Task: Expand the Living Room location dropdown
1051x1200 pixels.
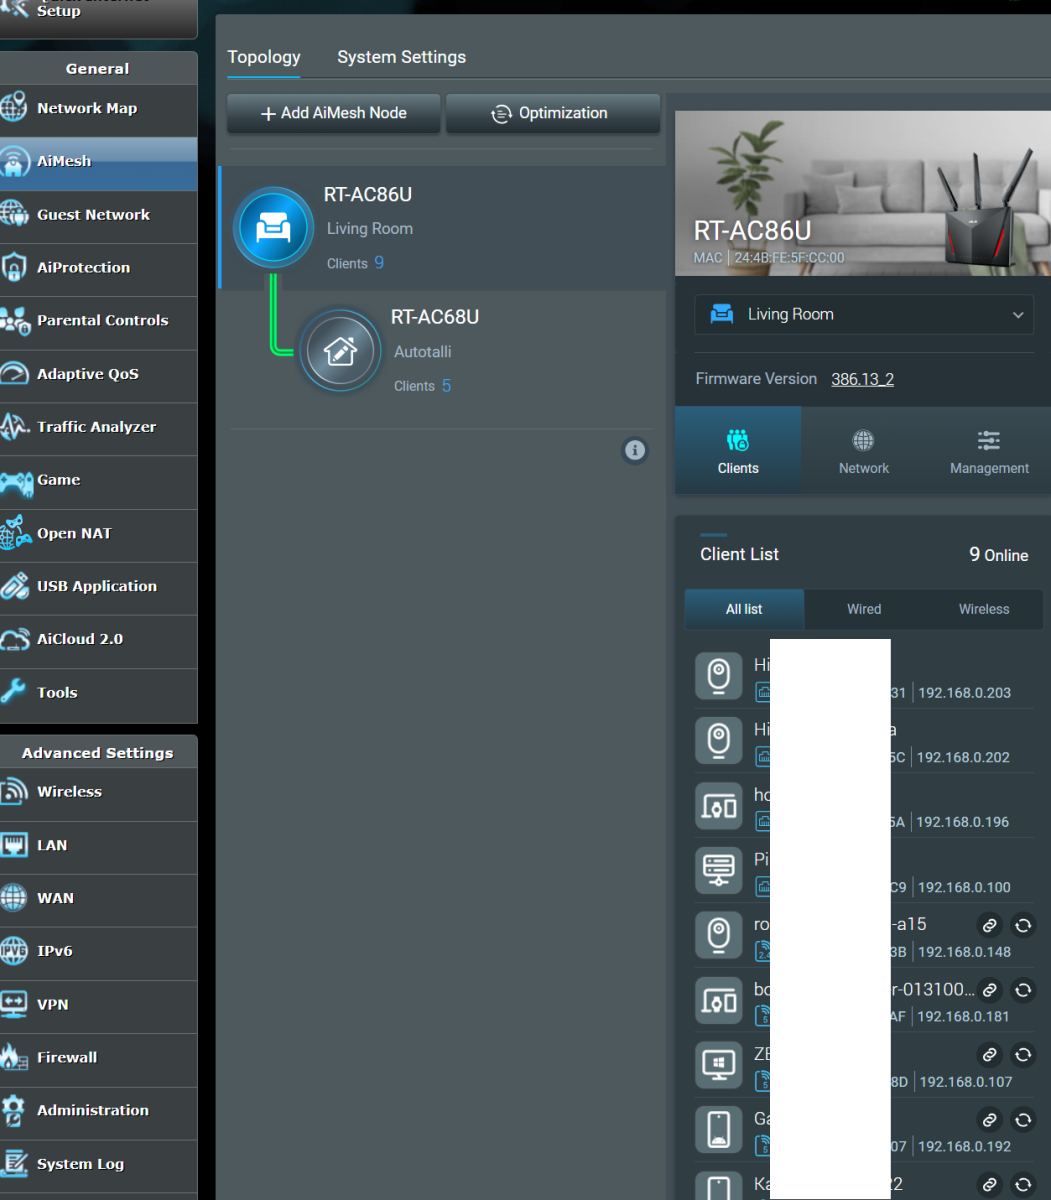Action: (x=864, y=314)
